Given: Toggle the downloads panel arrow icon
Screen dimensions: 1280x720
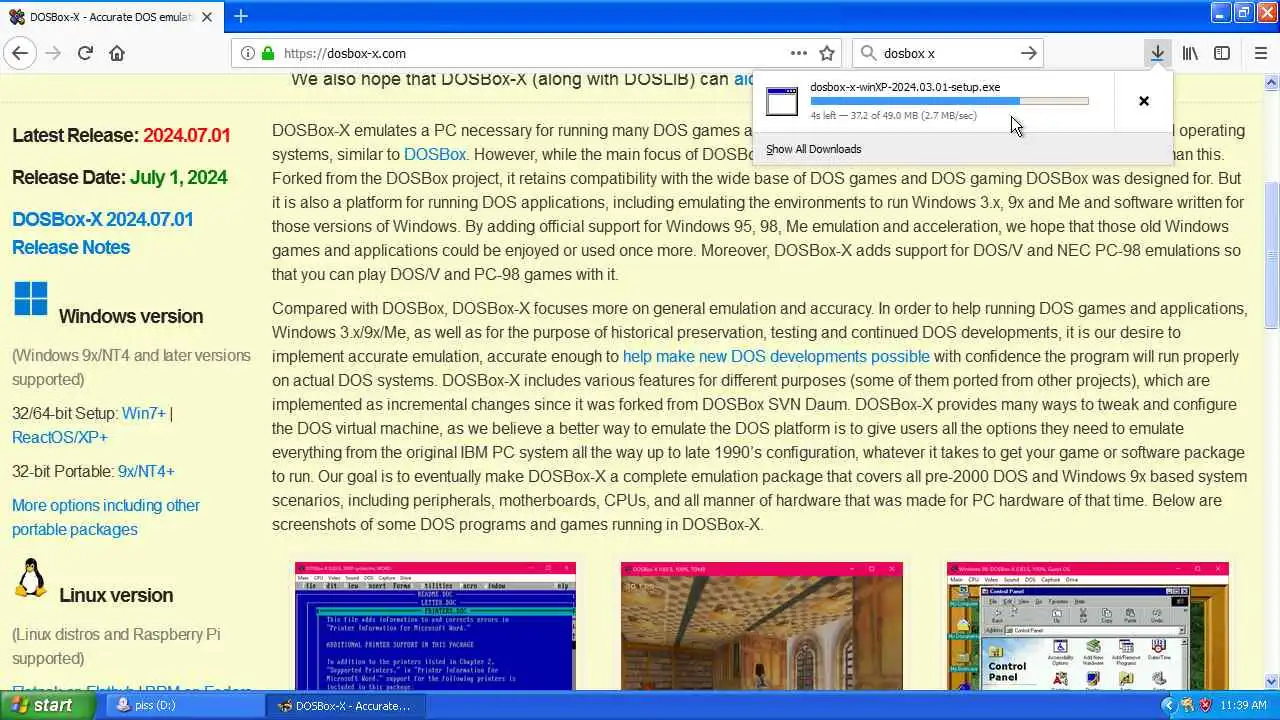Looking at the screenshot, I should point(1157,53).
